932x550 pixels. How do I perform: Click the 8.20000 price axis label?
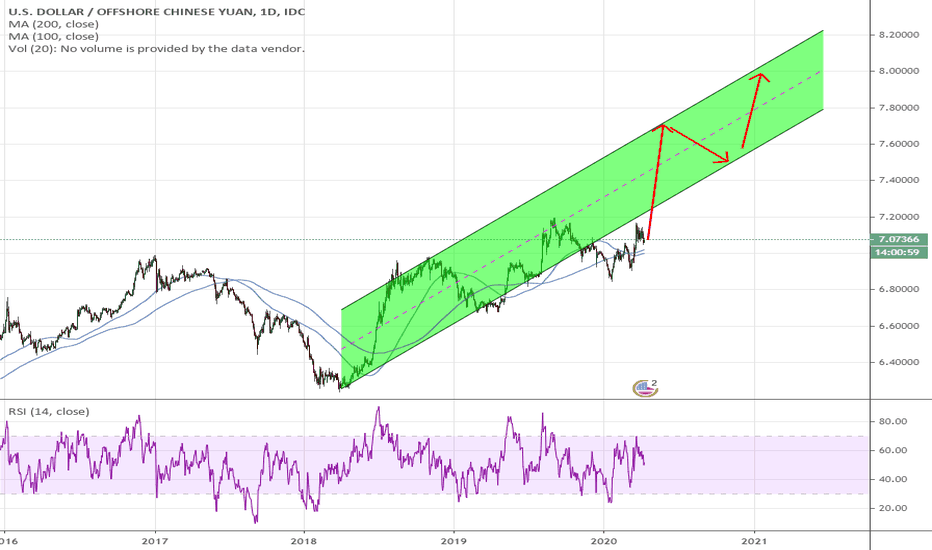pyautogui.click(x=899, y=35)
